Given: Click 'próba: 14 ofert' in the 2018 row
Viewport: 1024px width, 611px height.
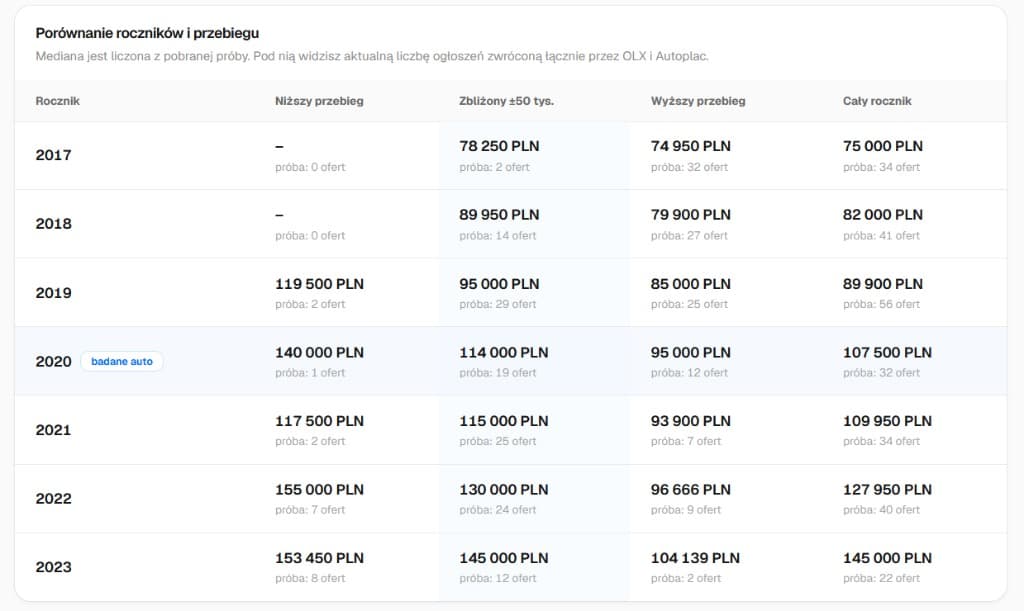Looking at the screenshot, I should click(x=497, y=236).
